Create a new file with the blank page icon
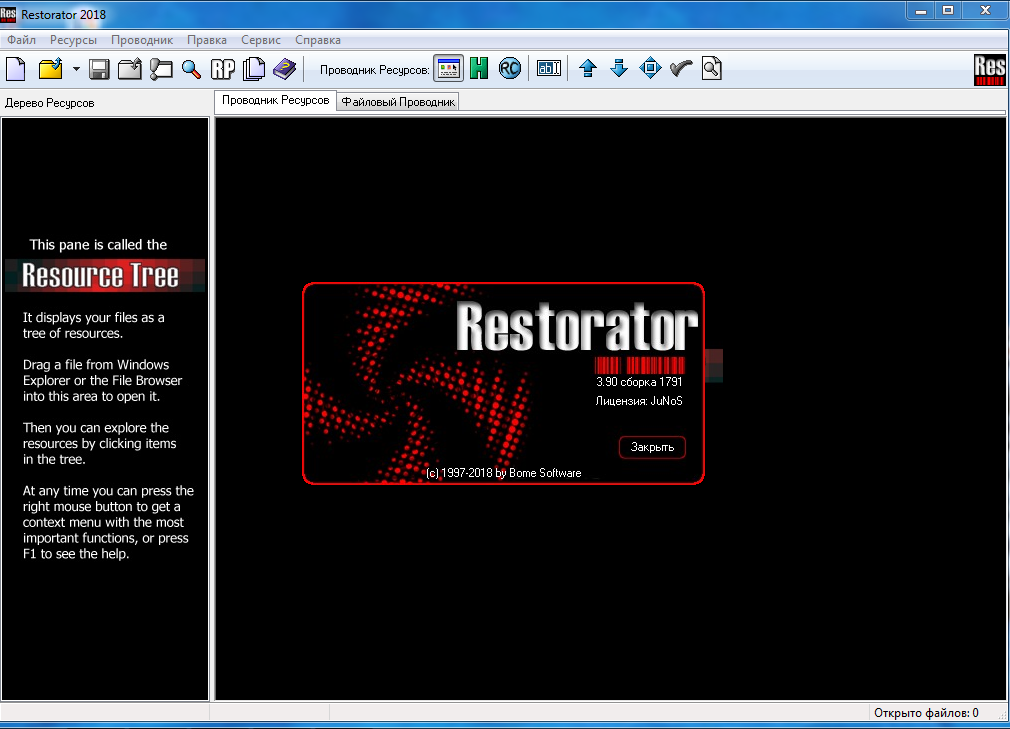Screen dimensions: 1010x729 [x=16, y=68]
